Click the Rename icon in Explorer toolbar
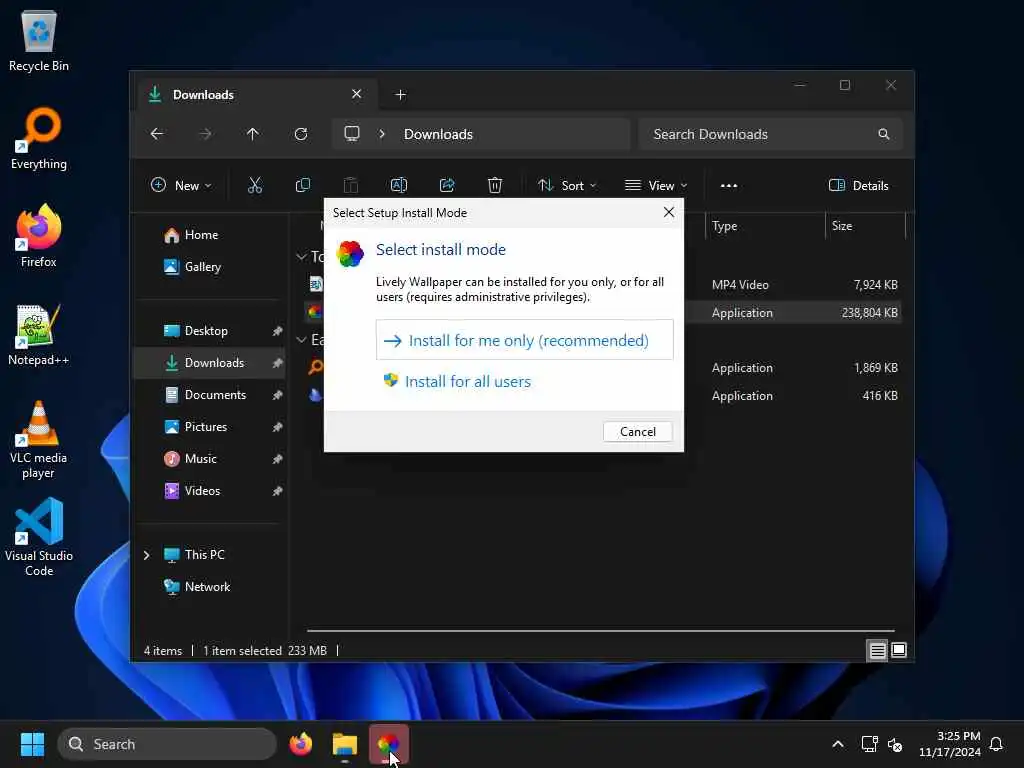Image resolution: width=1024 pixels, height=768 pixels. (x=398, y=185)
